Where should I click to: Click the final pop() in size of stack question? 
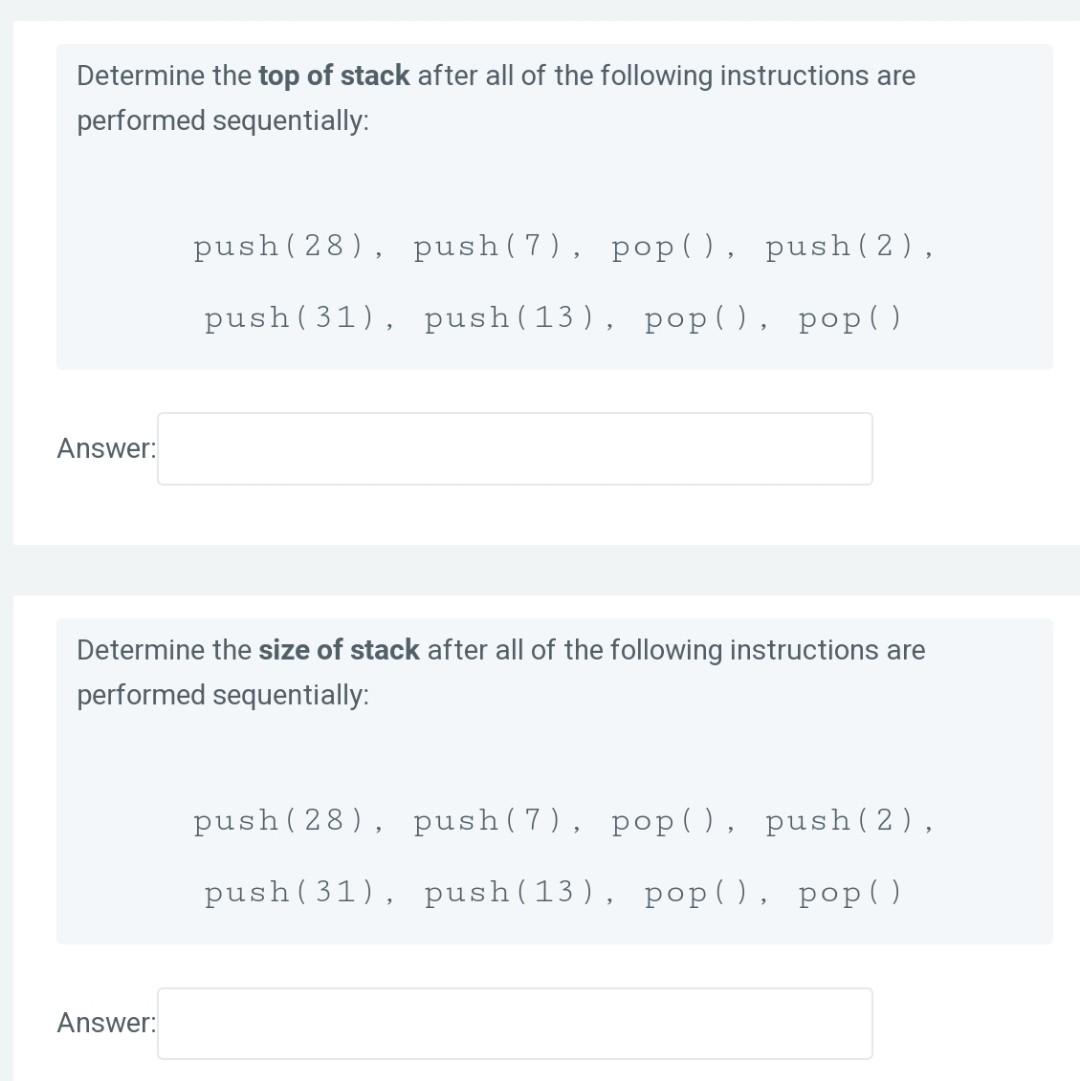click(850, 893)
